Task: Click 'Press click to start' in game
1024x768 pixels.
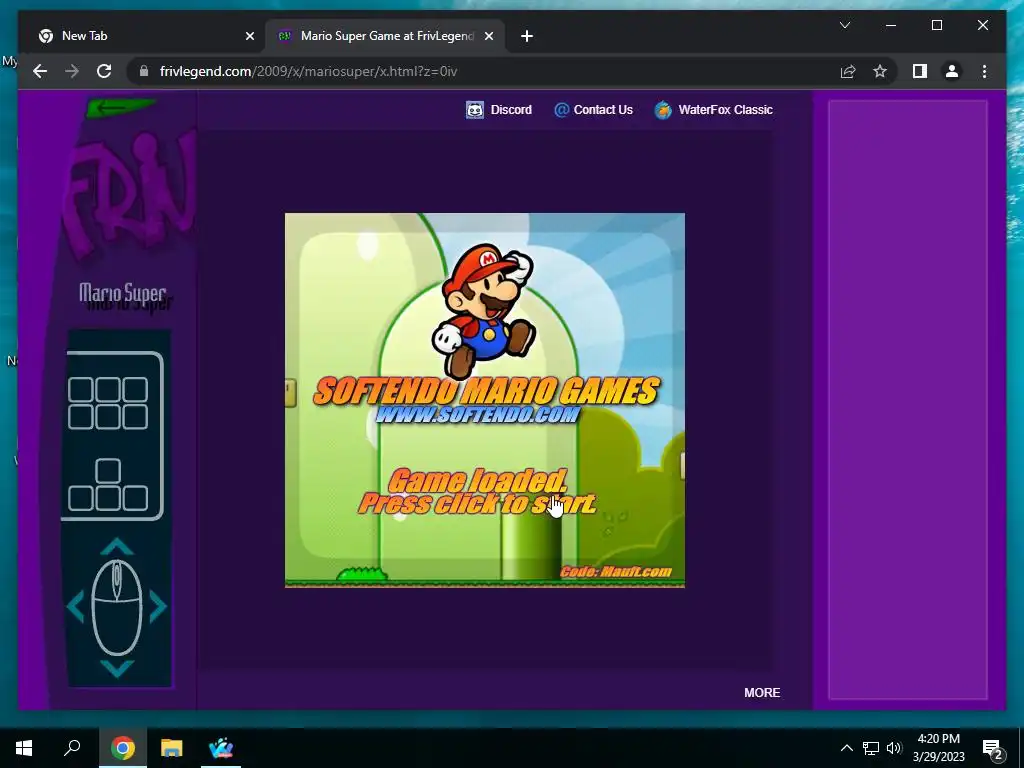Action: 477,504
